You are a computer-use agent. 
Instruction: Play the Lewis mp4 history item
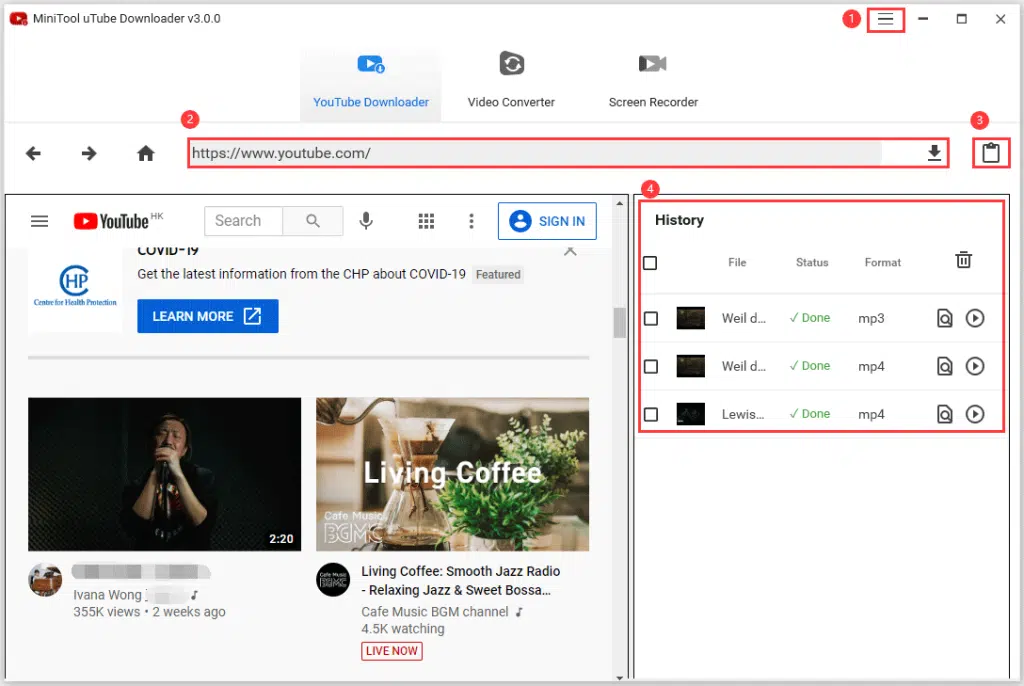coord(975,414)
